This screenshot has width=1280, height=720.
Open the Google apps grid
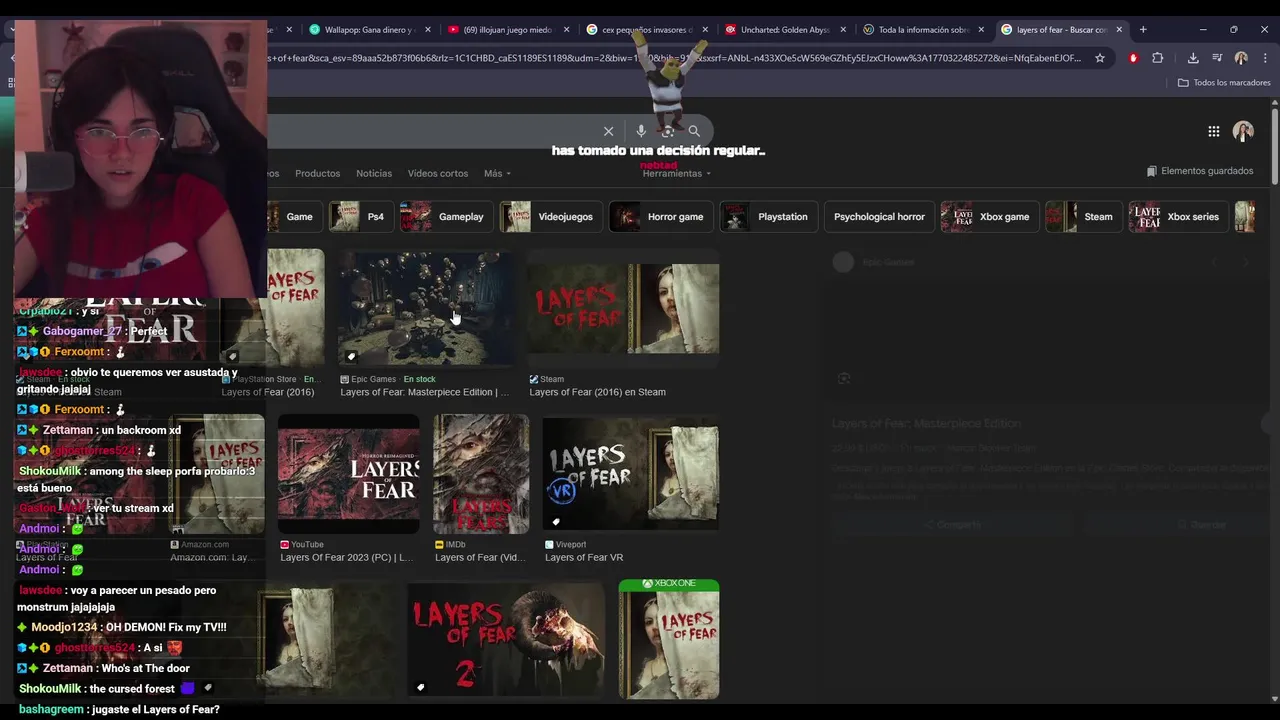(x=1213, y=131)
